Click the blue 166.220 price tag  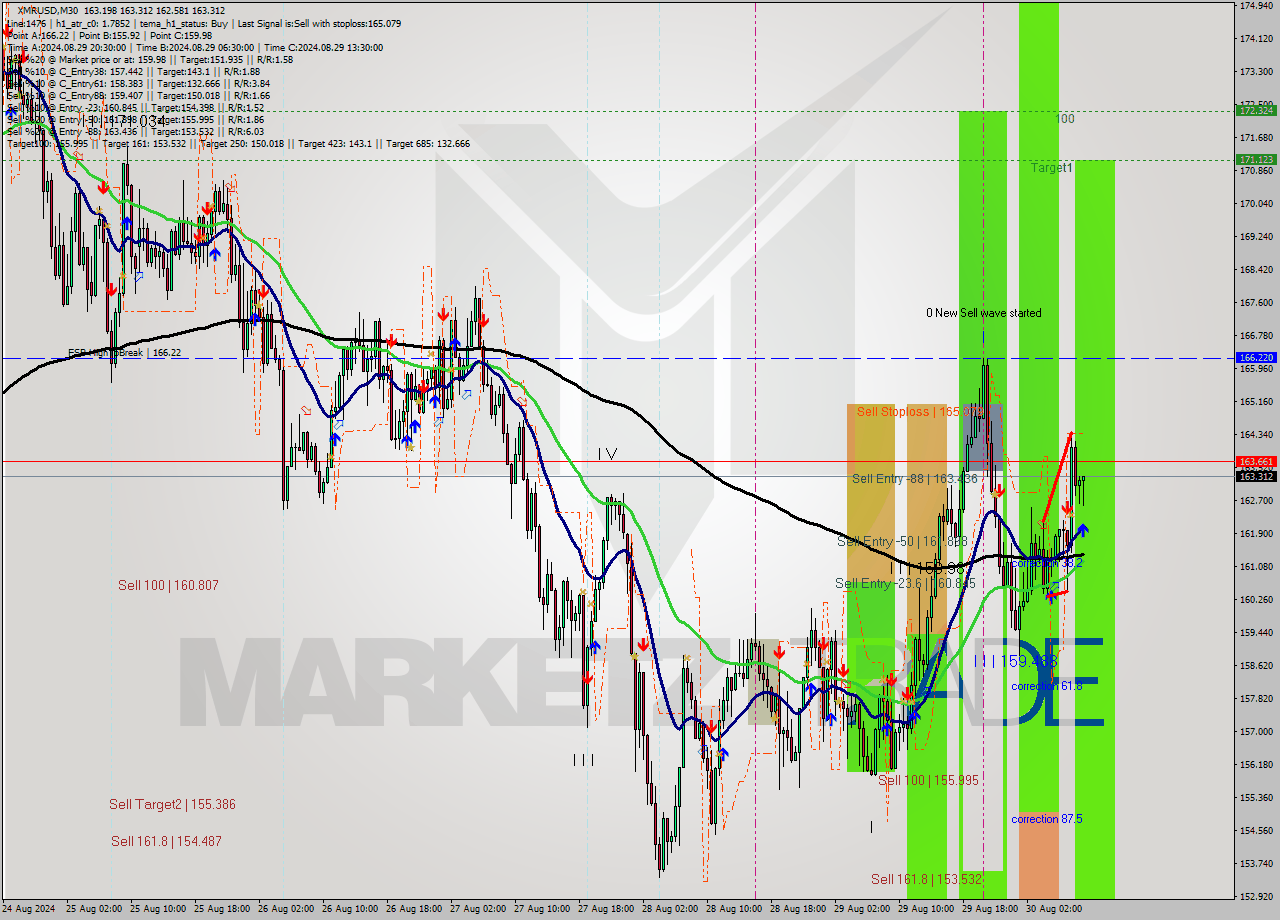1256,357
